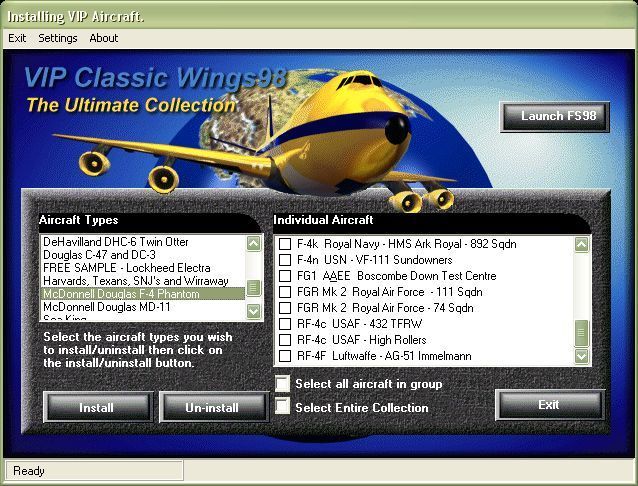Click down arrow of Individual Aircraft scrollbar
638x486 pixels.
(581, 356)
